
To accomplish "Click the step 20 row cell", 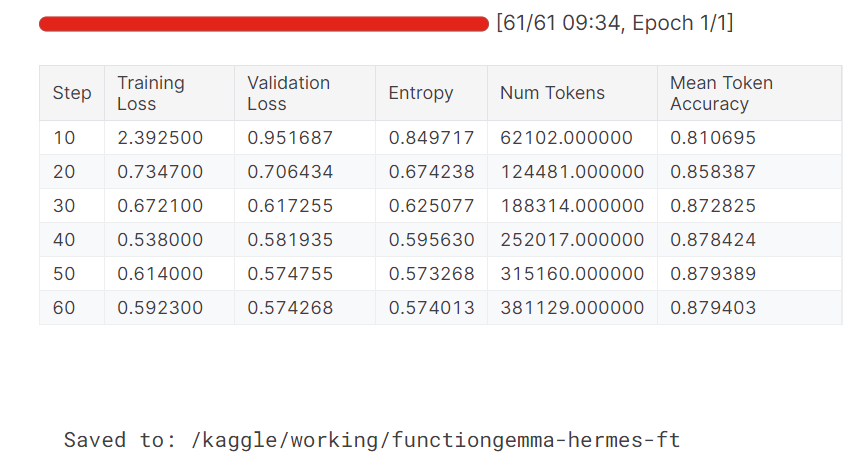I will coord(64,172).
